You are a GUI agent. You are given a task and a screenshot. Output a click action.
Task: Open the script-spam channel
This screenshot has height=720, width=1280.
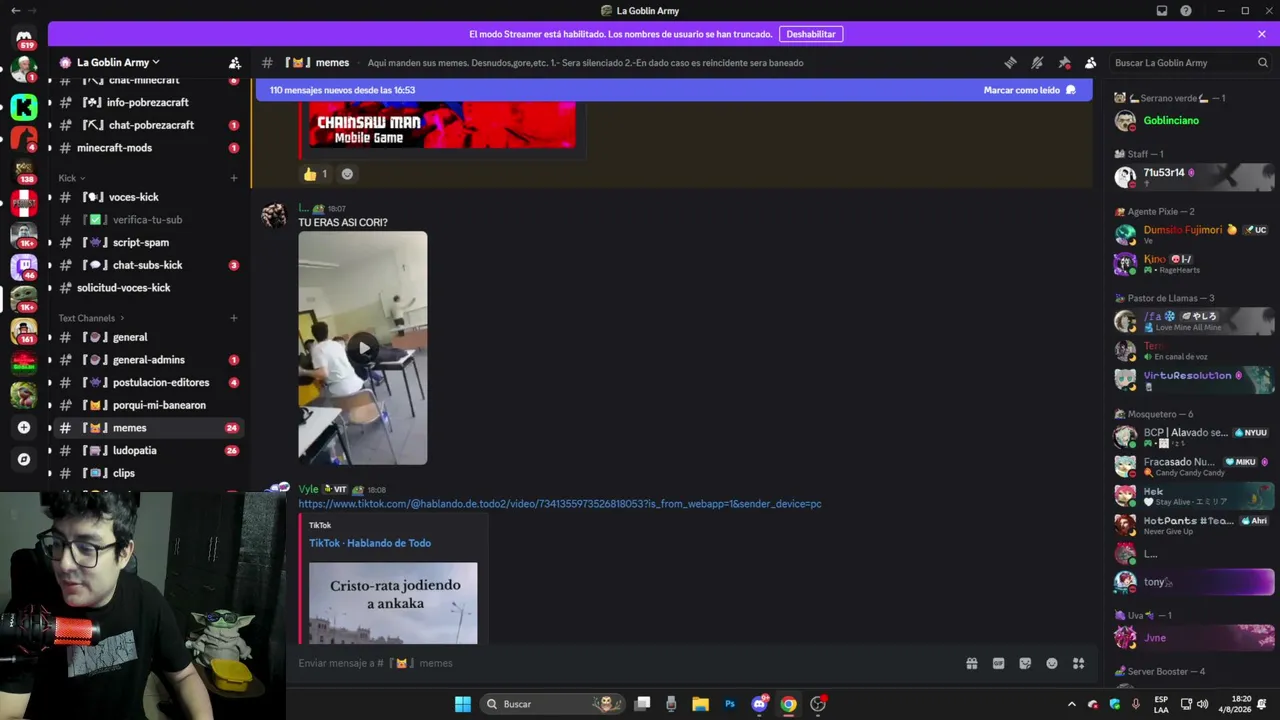[x=147, y=242]
